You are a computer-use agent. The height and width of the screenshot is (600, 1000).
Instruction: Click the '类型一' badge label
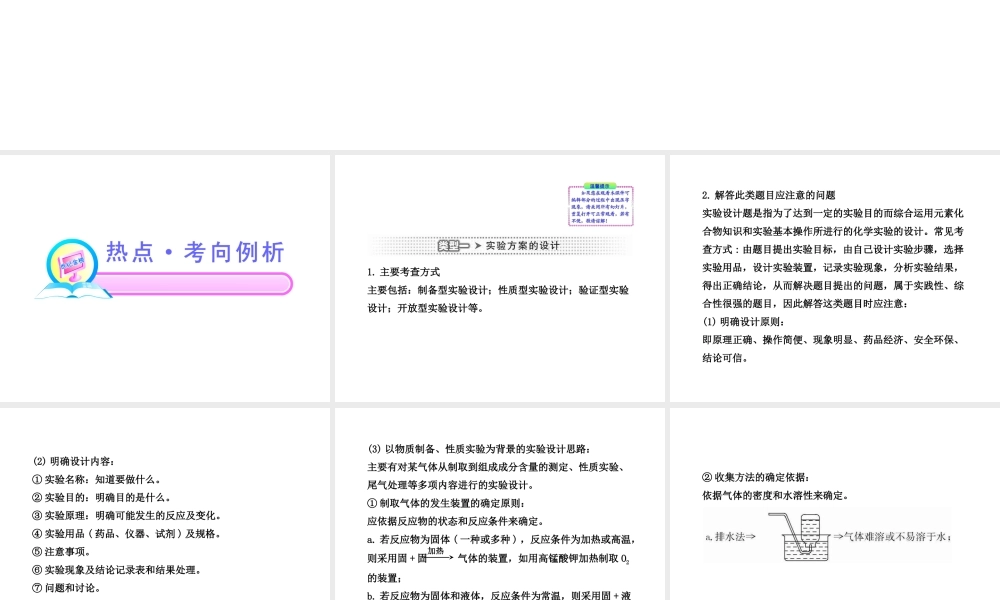pos(453,245)
